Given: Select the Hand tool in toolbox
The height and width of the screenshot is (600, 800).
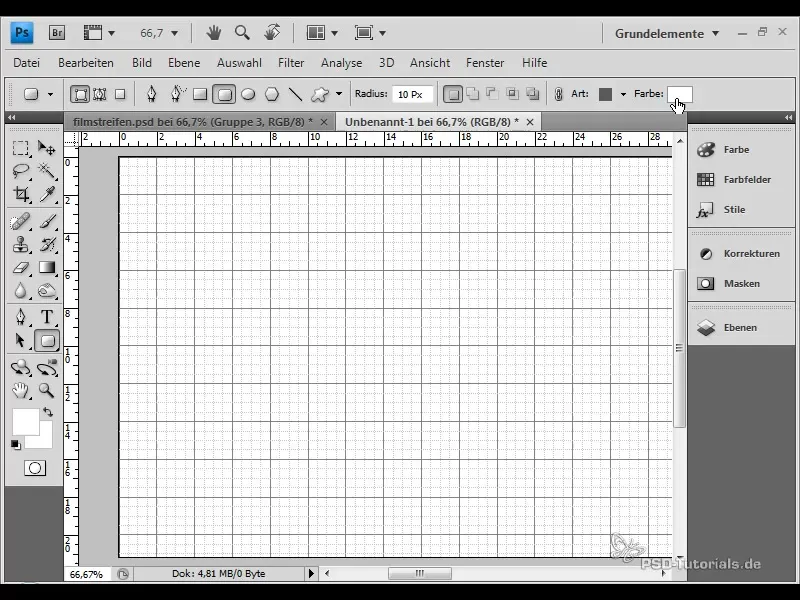Looking at the screenshot, I should click(x=20, y=391).
